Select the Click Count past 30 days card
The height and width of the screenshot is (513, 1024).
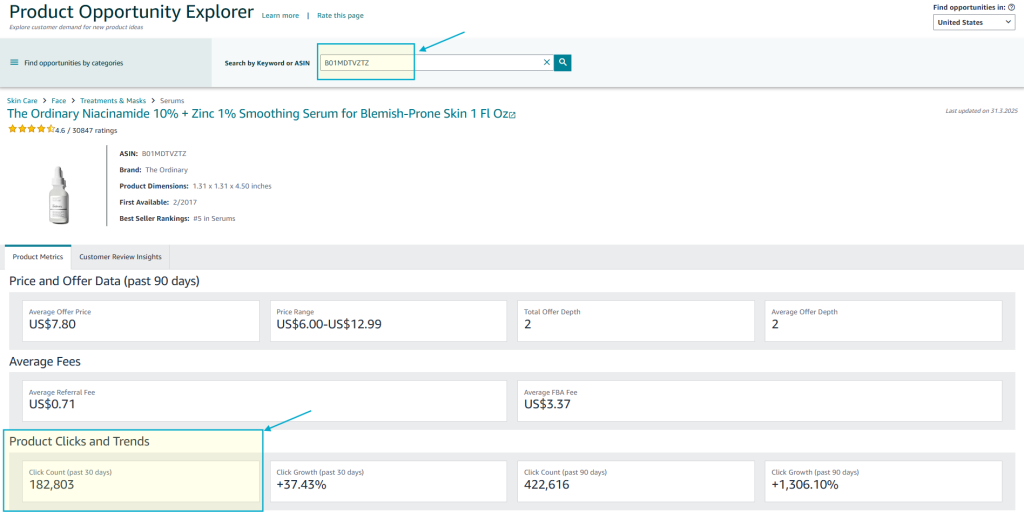click(x=140, y=480)
